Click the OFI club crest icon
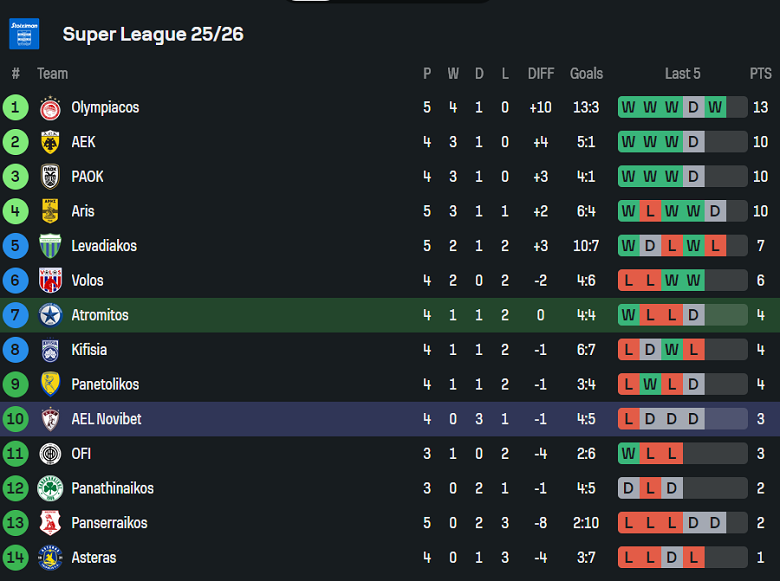780x581 pixels. (50, 454)
